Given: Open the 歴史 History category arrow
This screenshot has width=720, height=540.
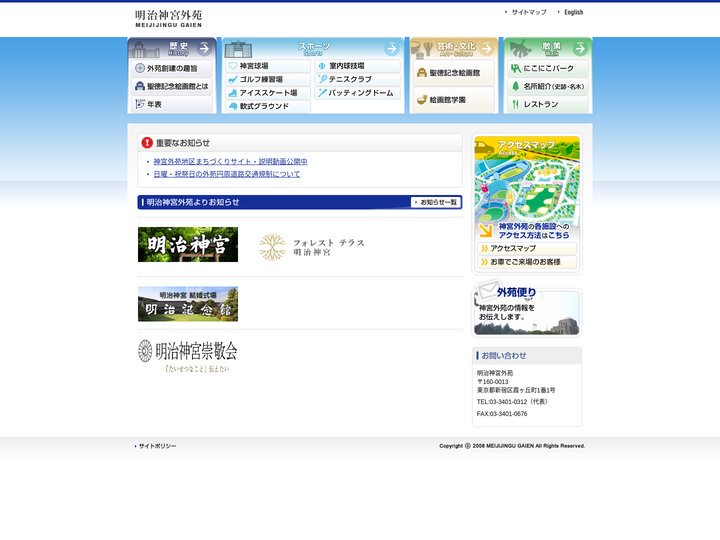Looking at the screenshot, I should click(204, 48).
